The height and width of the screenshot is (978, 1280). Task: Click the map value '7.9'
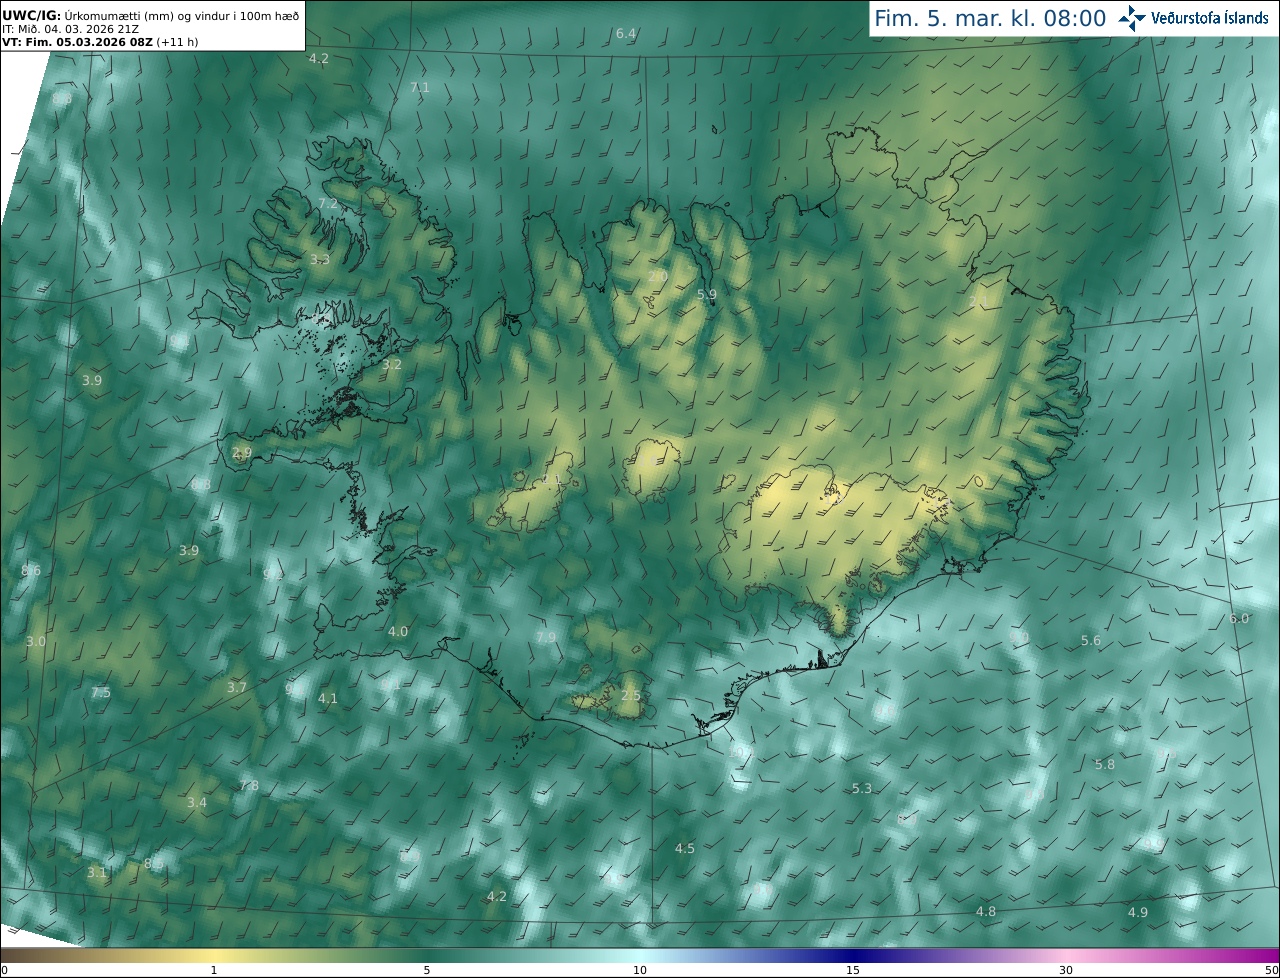click(546, 638)
